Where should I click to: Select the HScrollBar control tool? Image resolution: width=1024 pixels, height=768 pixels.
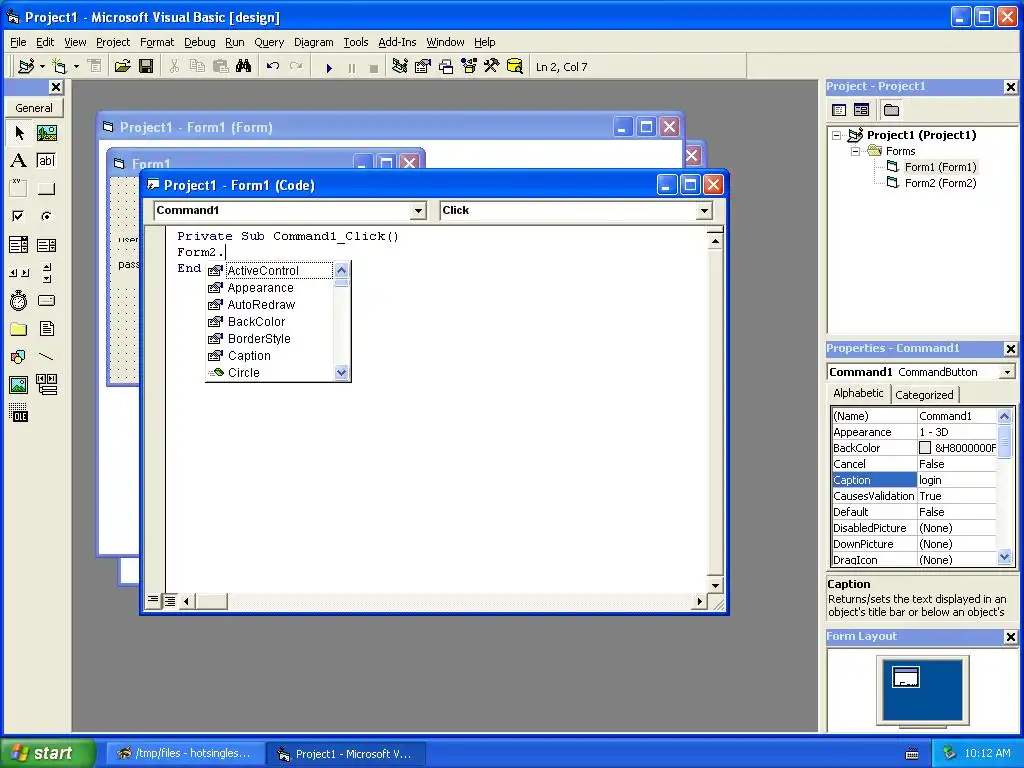point(19,272)
